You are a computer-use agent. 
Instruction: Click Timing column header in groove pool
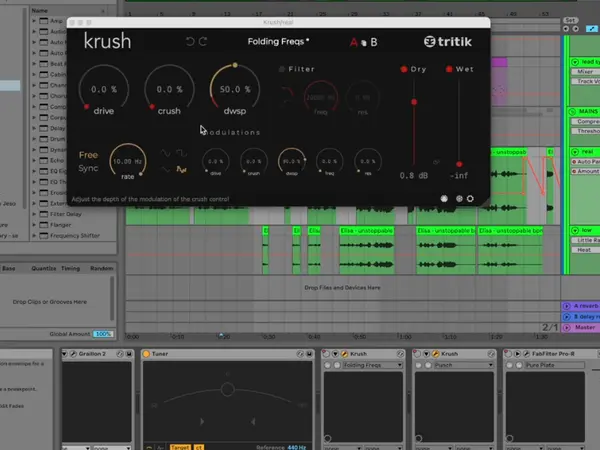[70, 268]
